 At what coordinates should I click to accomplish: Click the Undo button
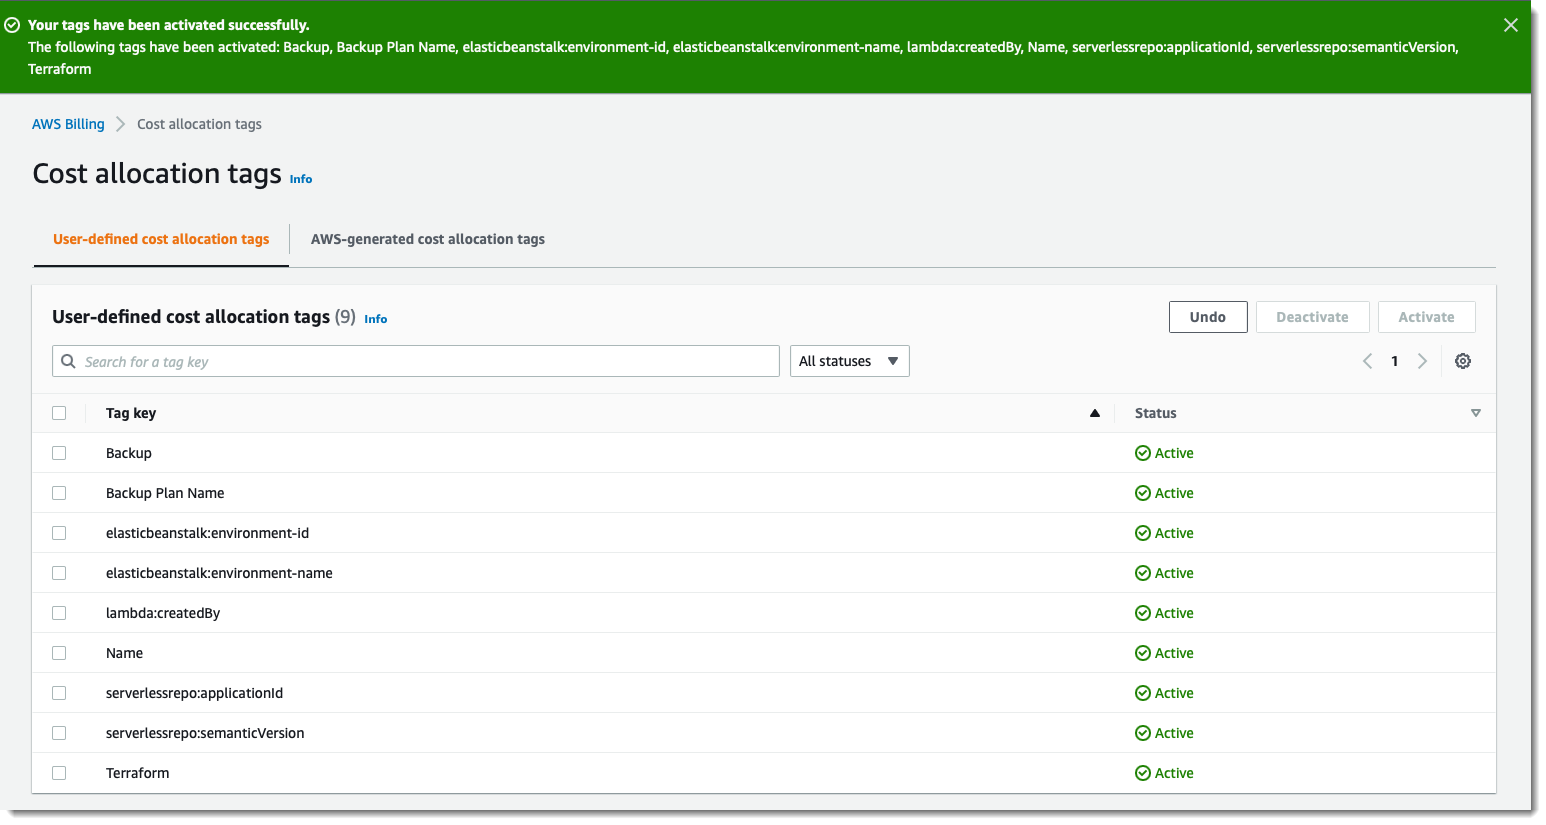pyautogui.click(x=1208, y=317)
